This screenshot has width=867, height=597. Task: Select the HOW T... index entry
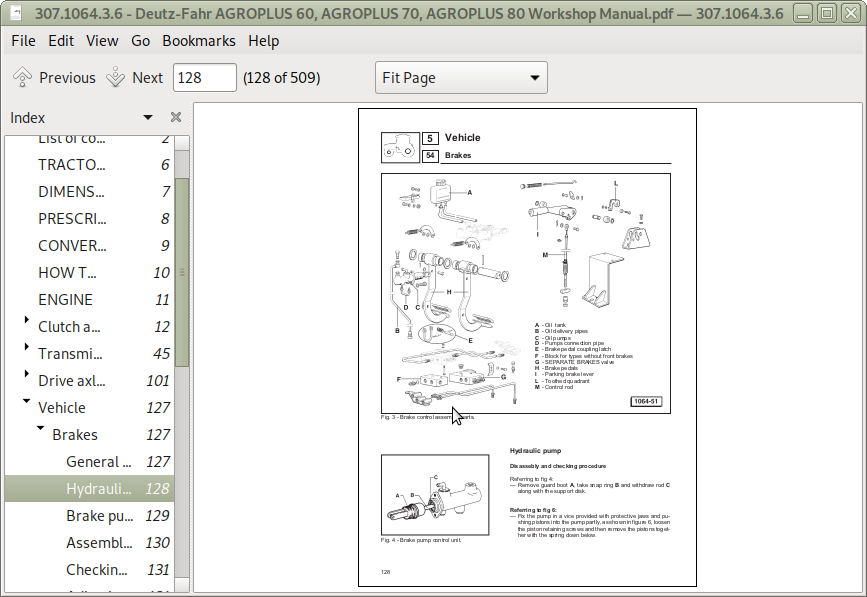[90, 273]
